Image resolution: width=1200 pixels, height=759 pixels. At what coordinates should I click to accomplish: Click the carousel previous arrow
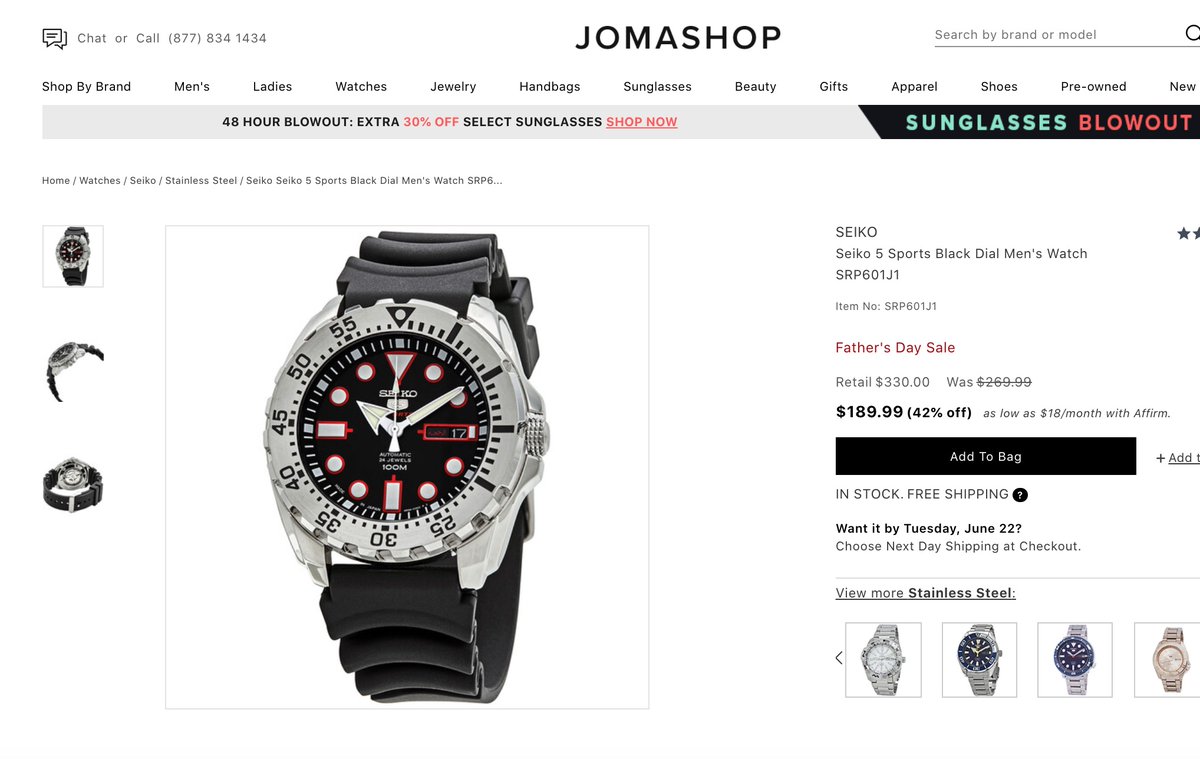838,658
